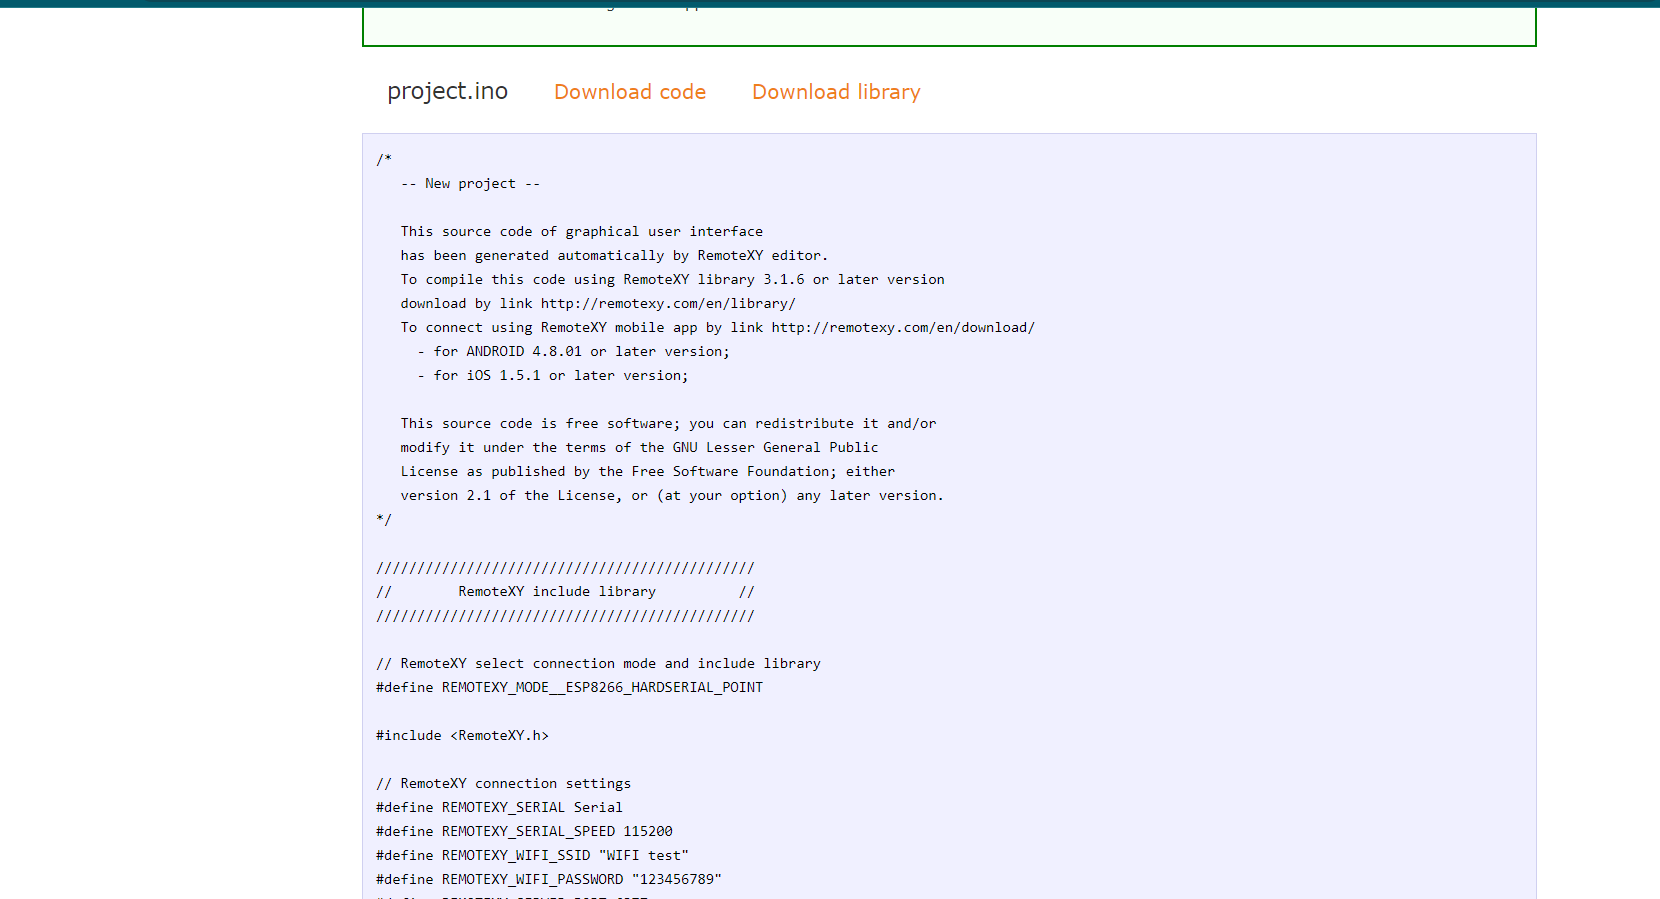
Task: Click the #include <RemoteXY.h> line
Action: [462, 736]
